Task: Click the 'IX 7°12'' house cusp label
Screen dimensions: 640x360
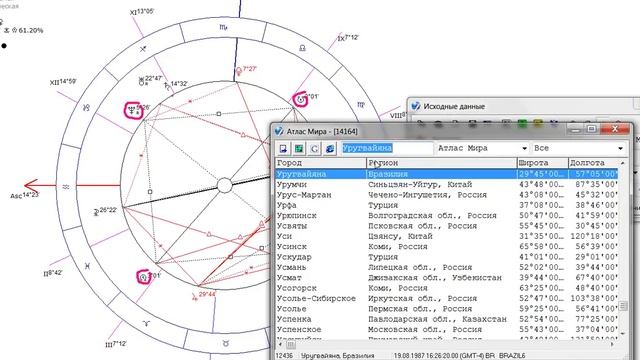Action: (x=348, y=38)
